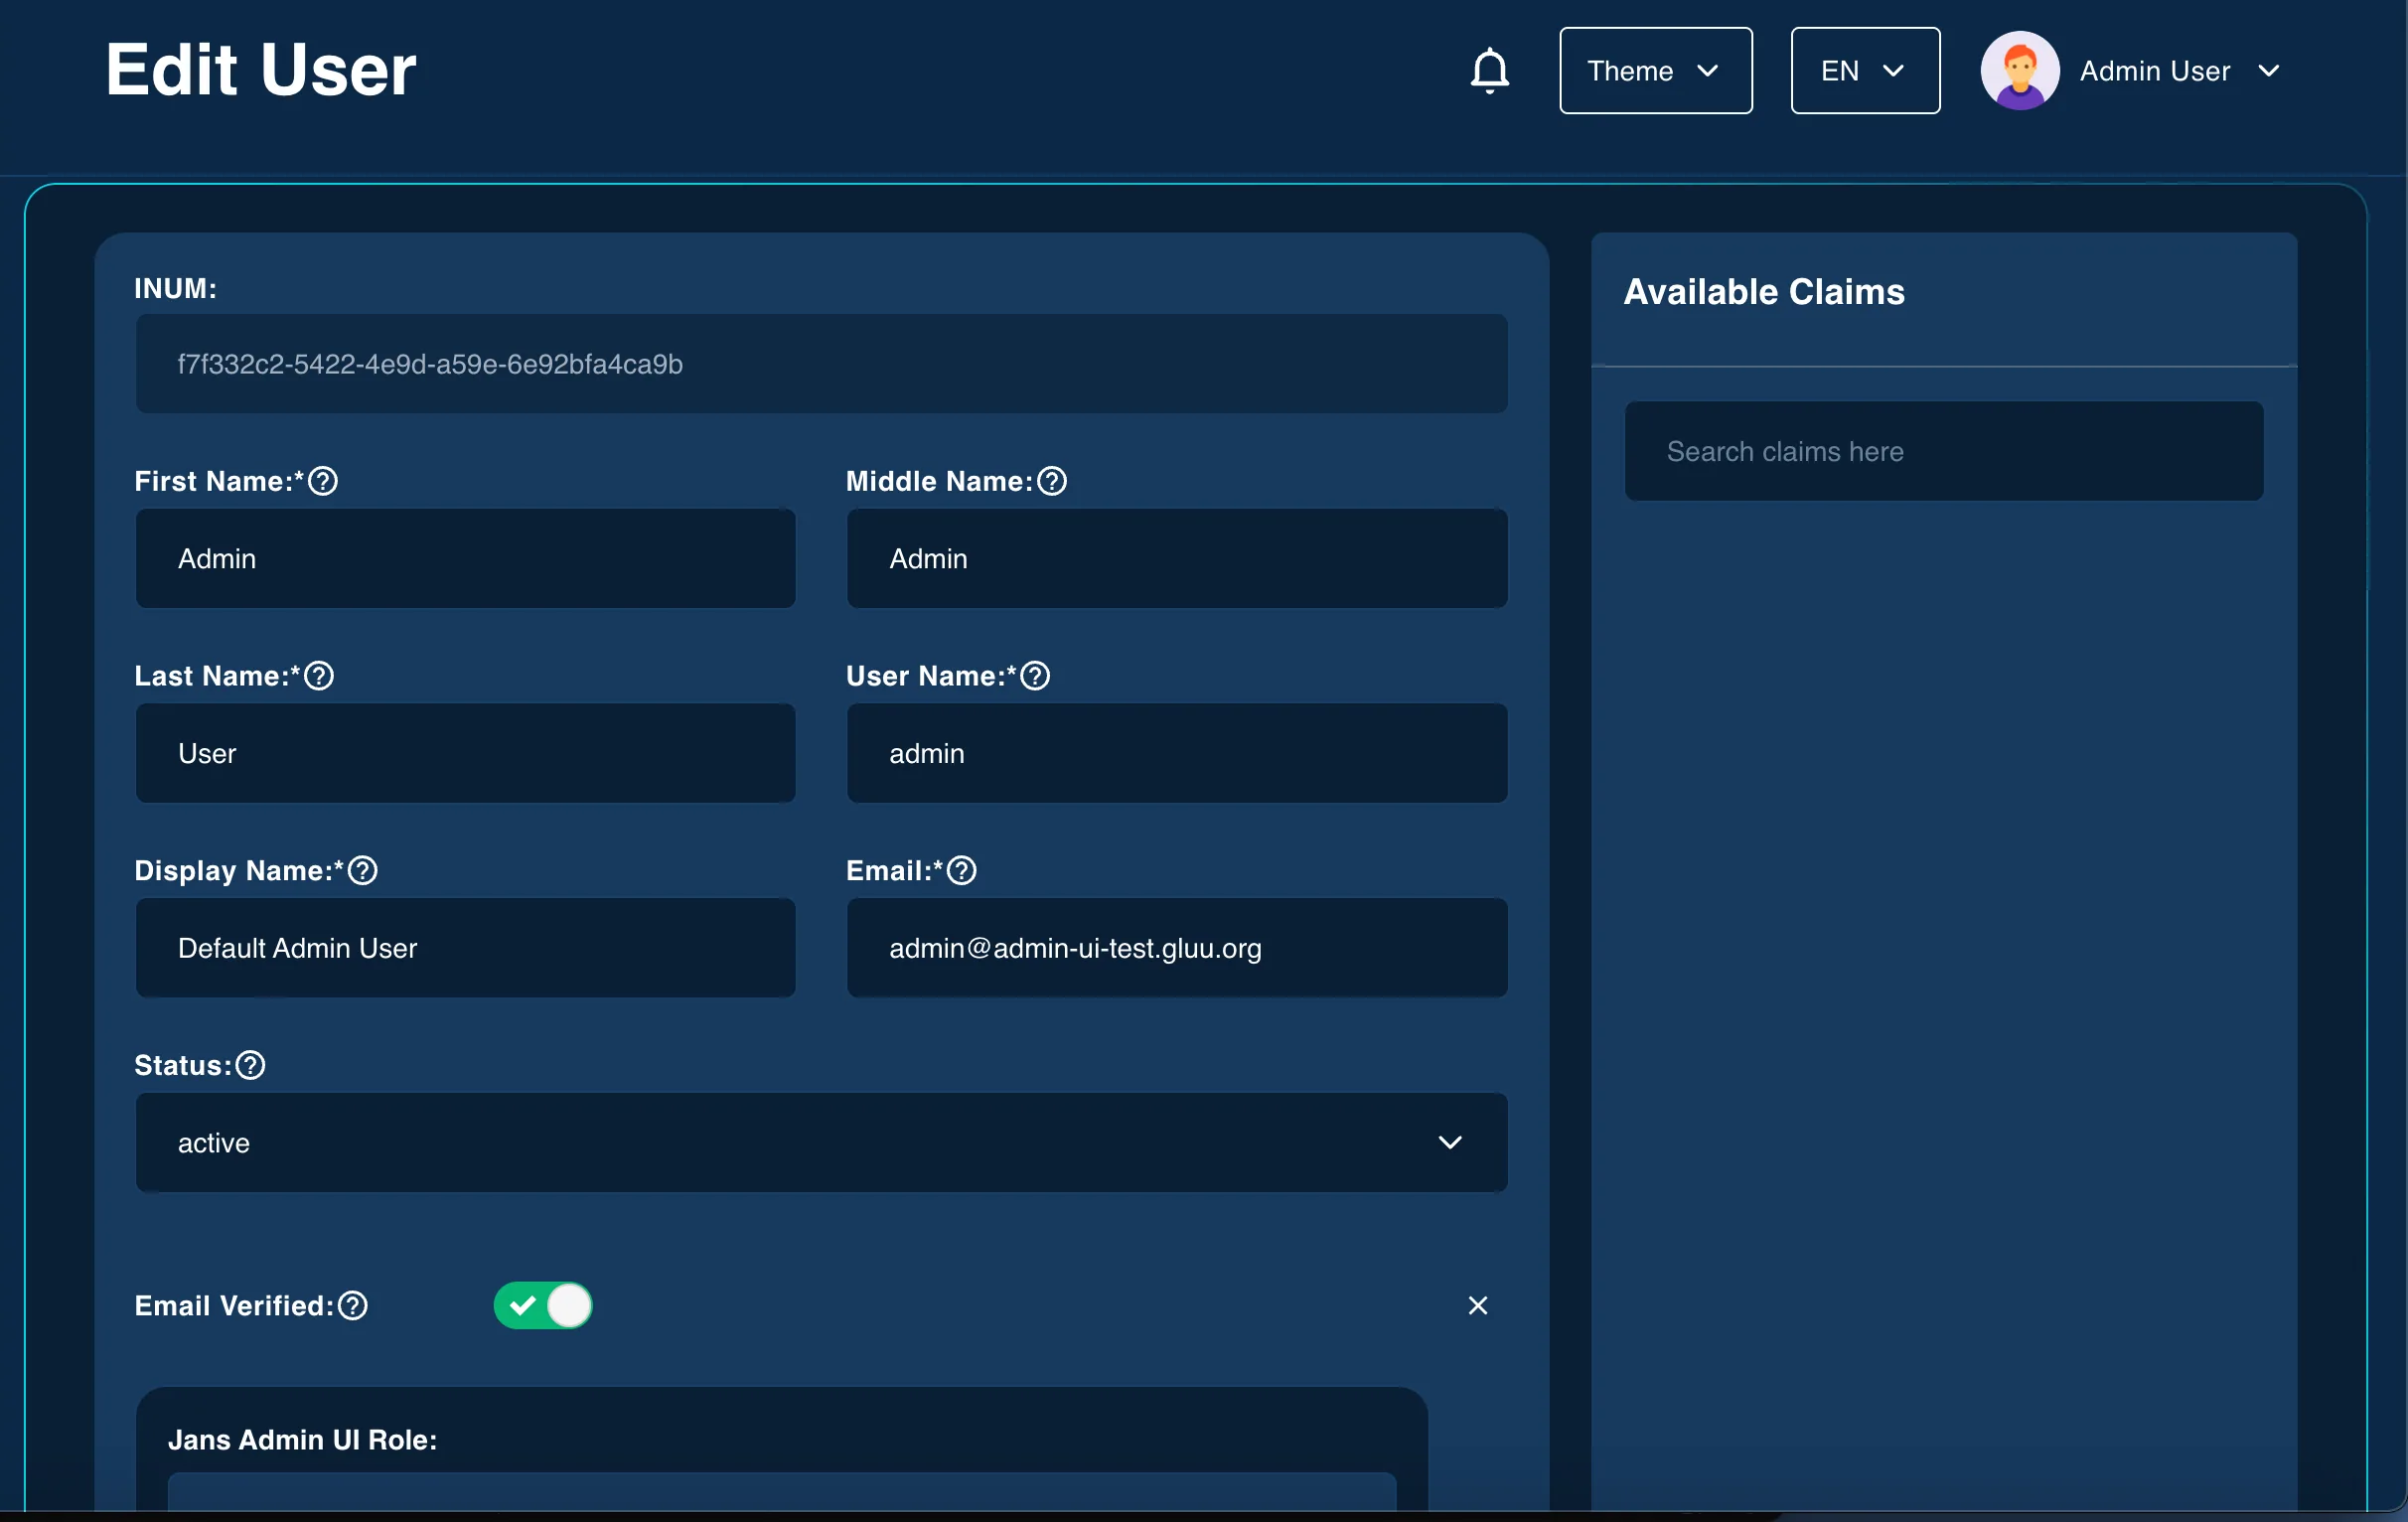Click the Available Claims heading
The width and height of the screenshot is (2408, 1522).
pos(1764,292)
